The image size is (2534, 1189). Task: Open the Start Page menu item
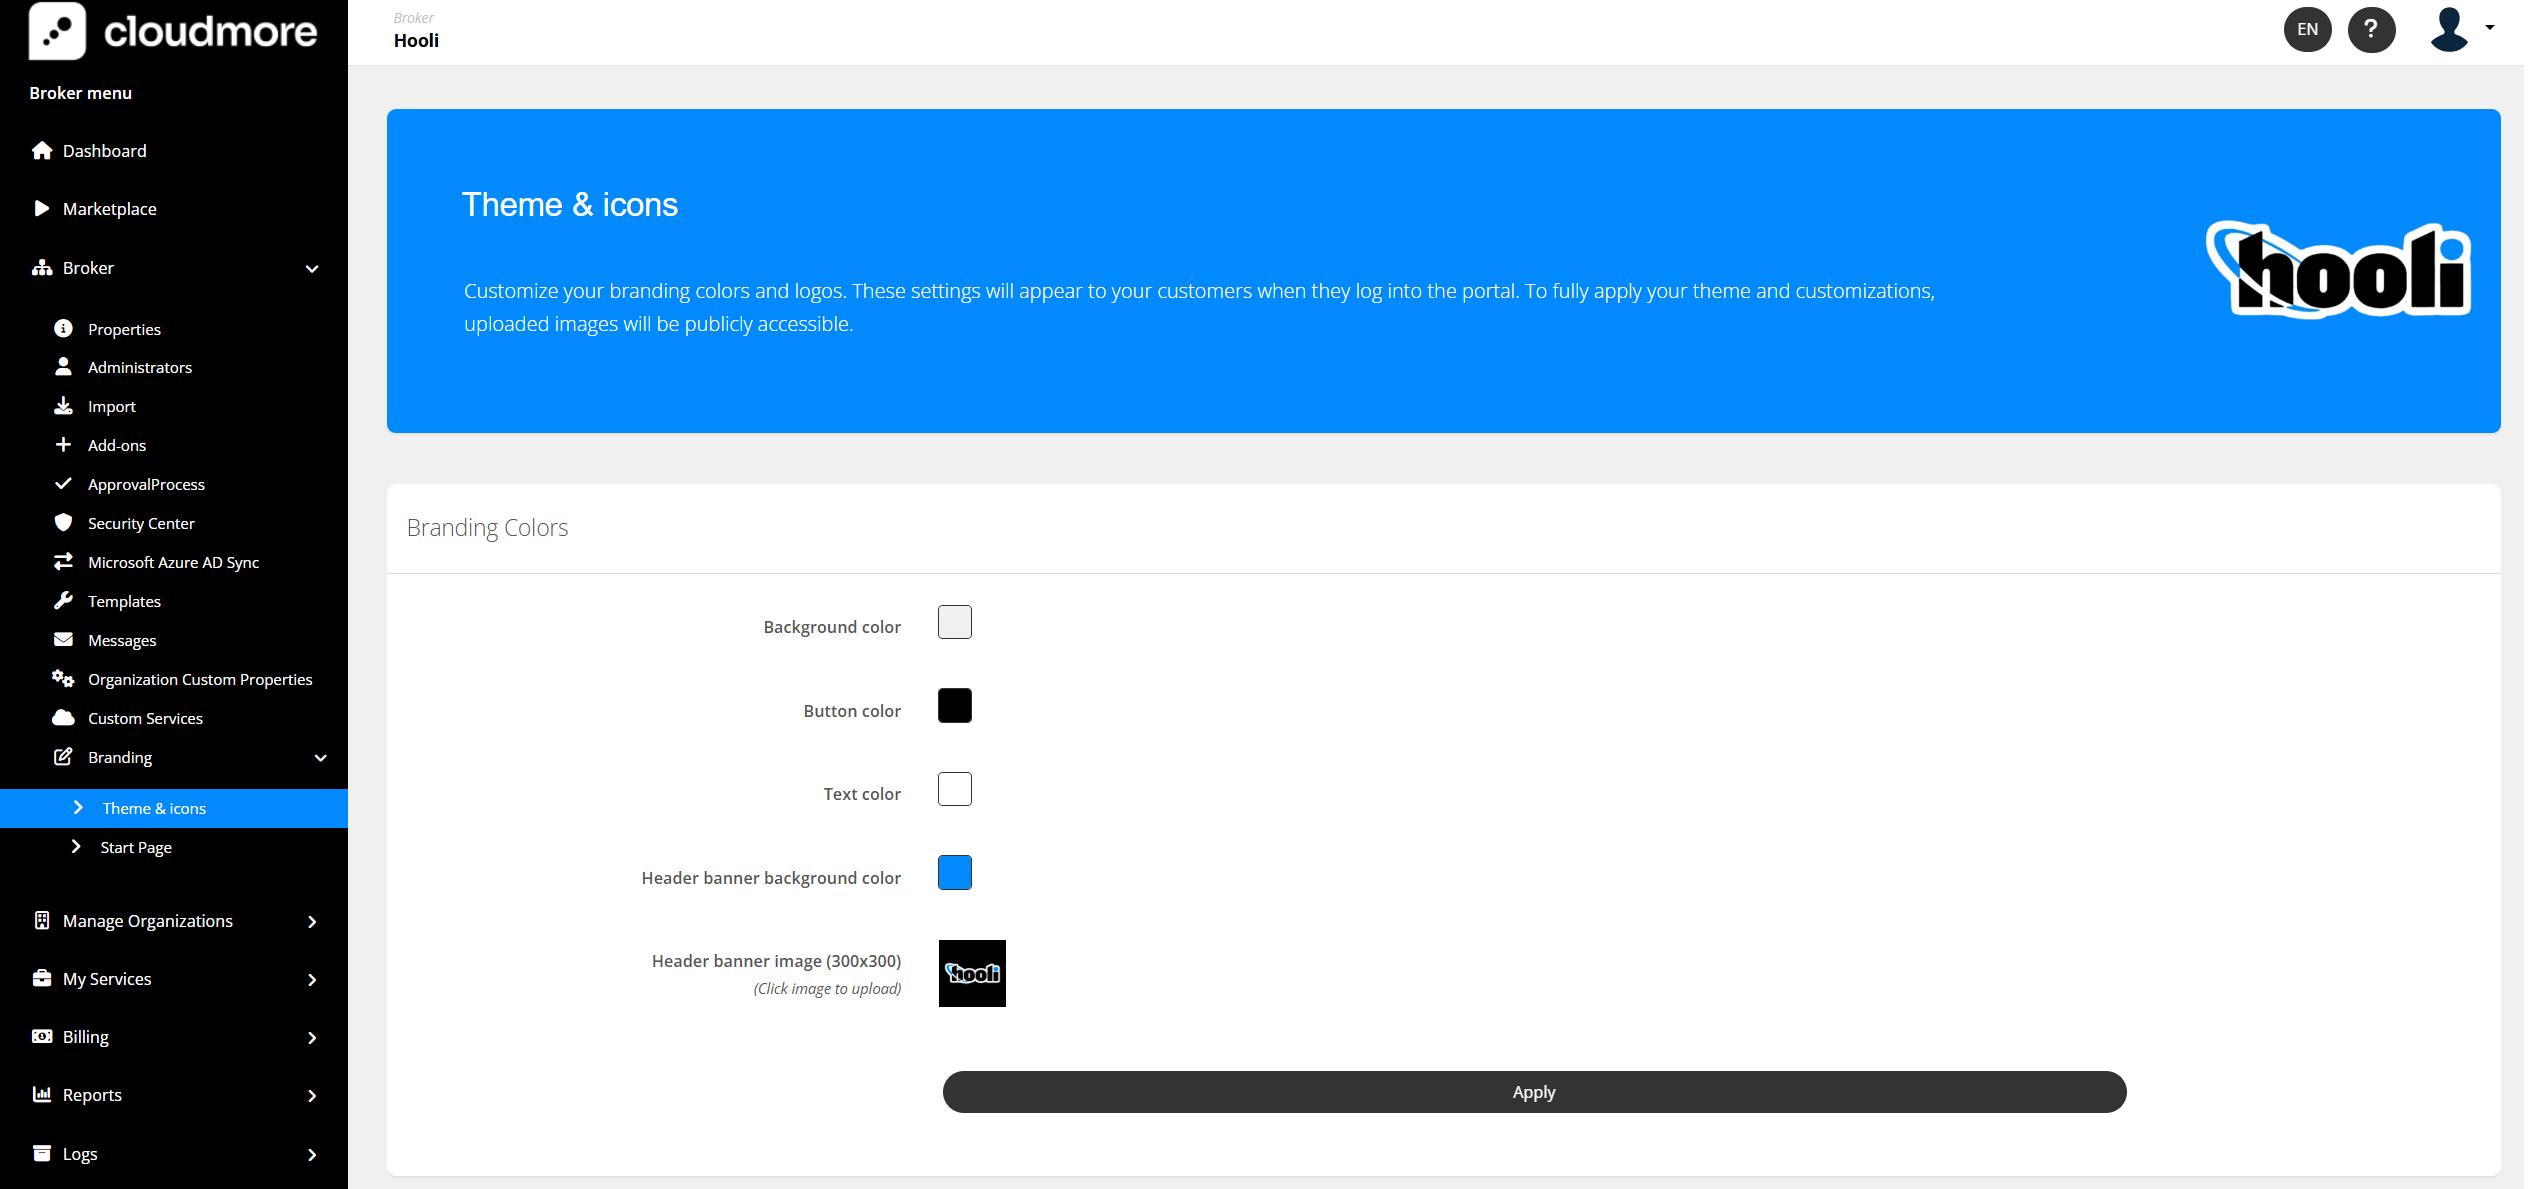pos(136,847)
